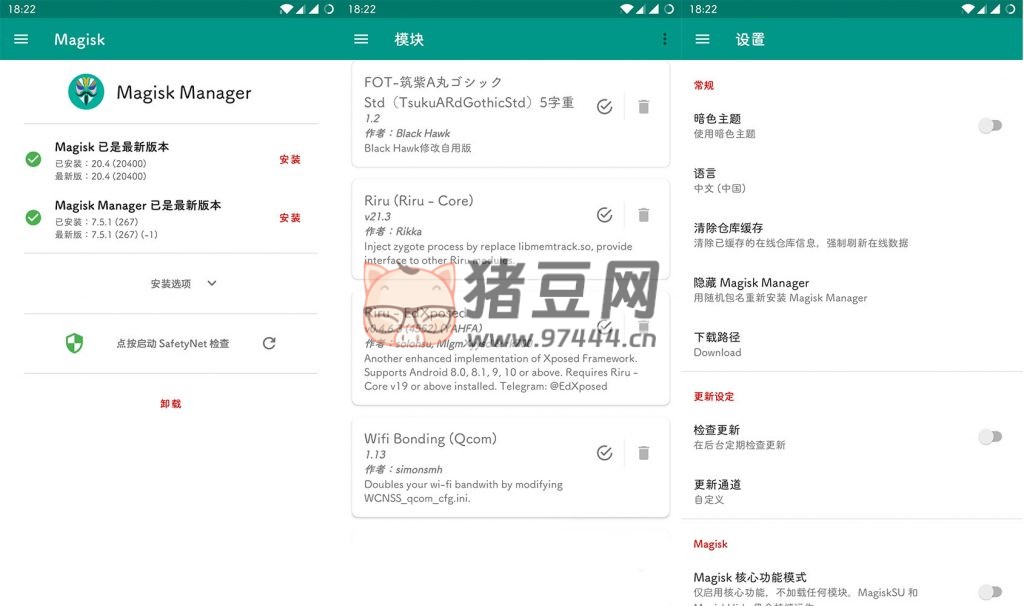Toggle enable check for Wifi Bonding module
This screenshot has height=606, width=1024.
[604, 453]
